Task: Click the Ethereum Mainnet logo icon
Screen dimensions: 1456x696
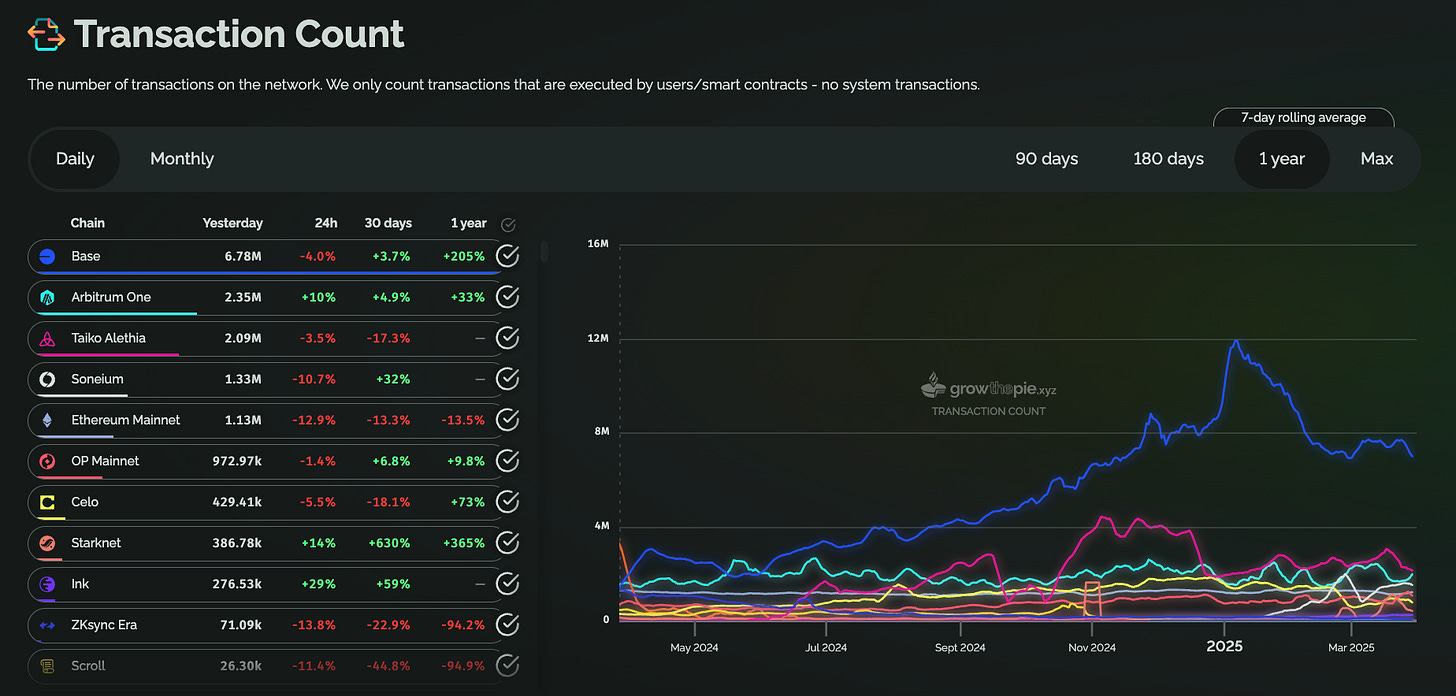Action: (x=47, y=420)
